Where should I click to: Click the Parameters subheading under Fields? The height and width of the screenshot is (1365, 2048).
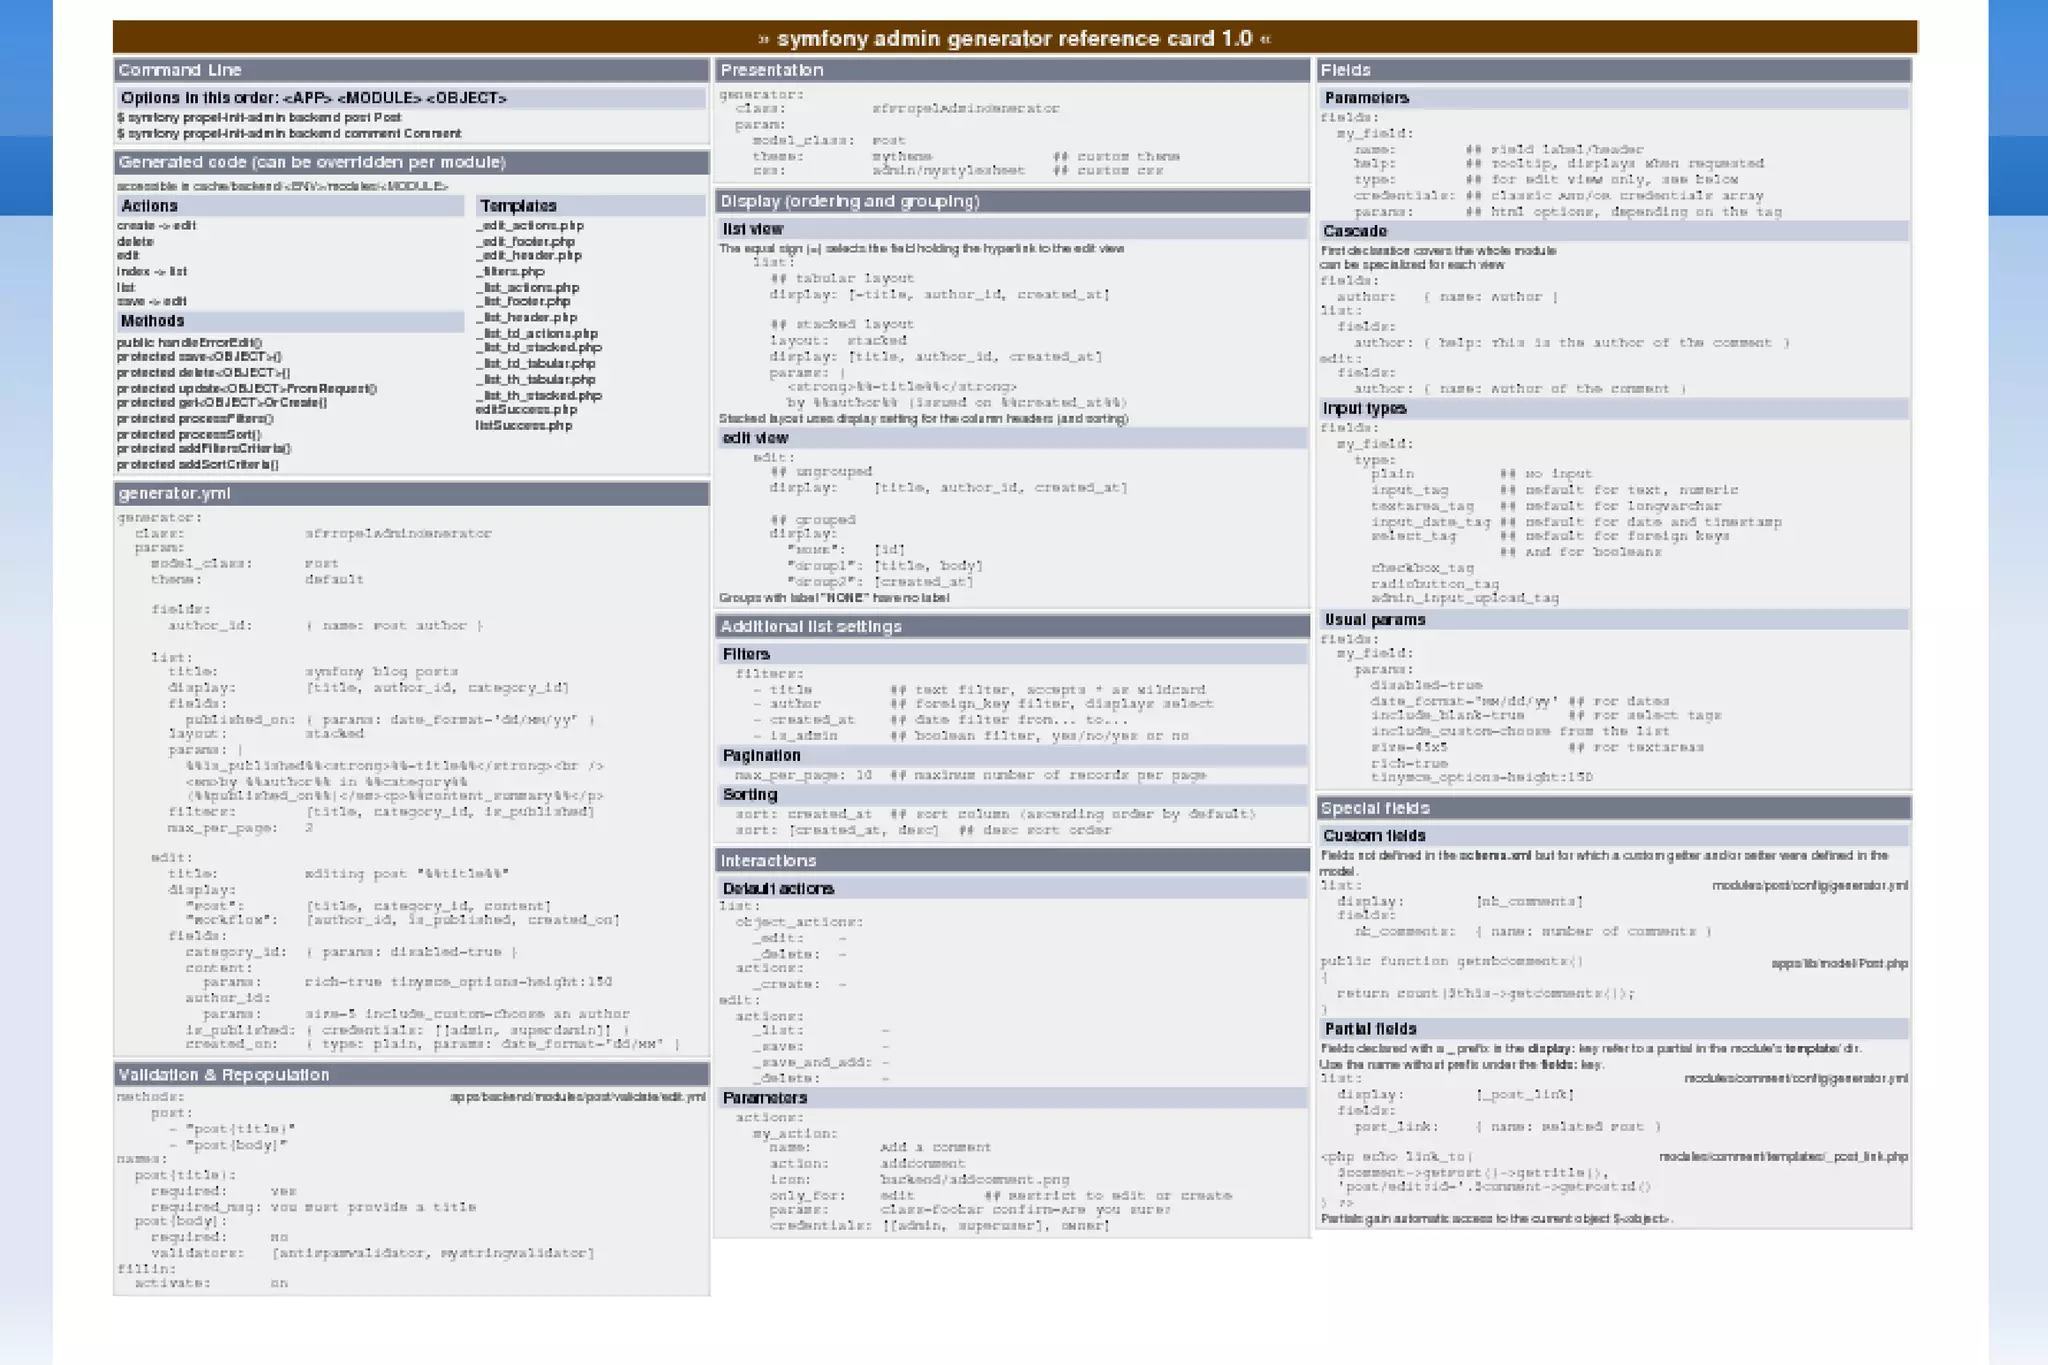1613,98
